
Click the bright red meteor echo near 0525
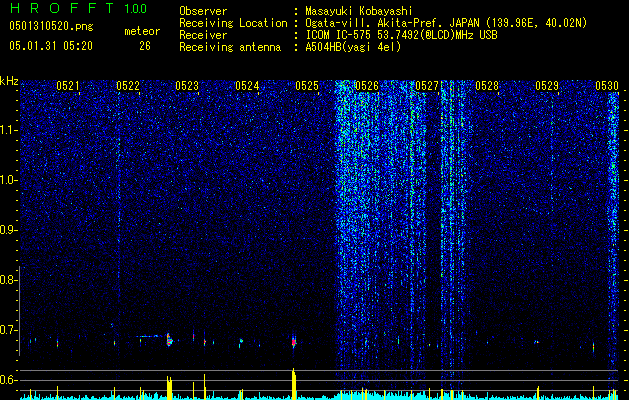point(294,342)
